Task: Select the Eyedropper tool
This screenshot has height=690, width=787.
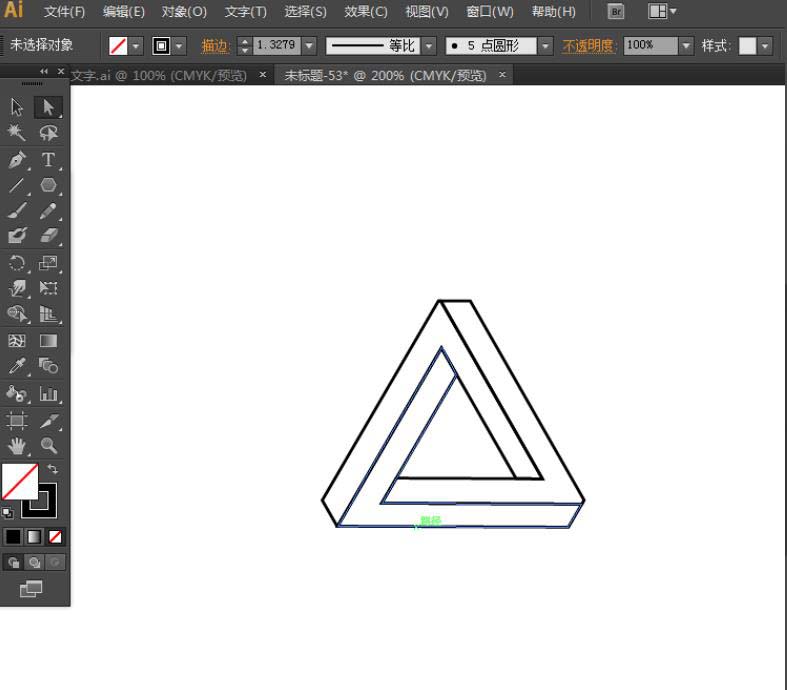Action: (x=17, y=366)
